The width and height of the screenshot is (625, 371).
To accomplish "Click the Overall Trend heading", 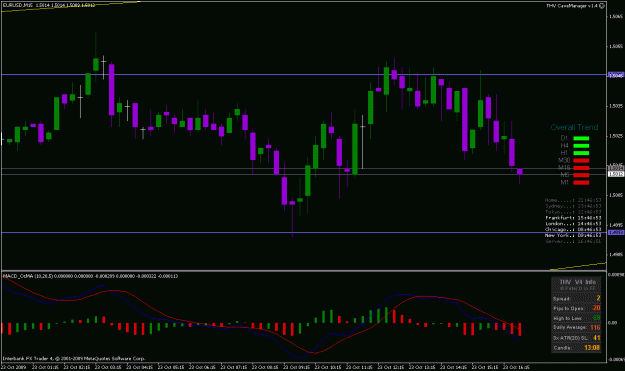I will pyautogui.click(x=574, y=127).
